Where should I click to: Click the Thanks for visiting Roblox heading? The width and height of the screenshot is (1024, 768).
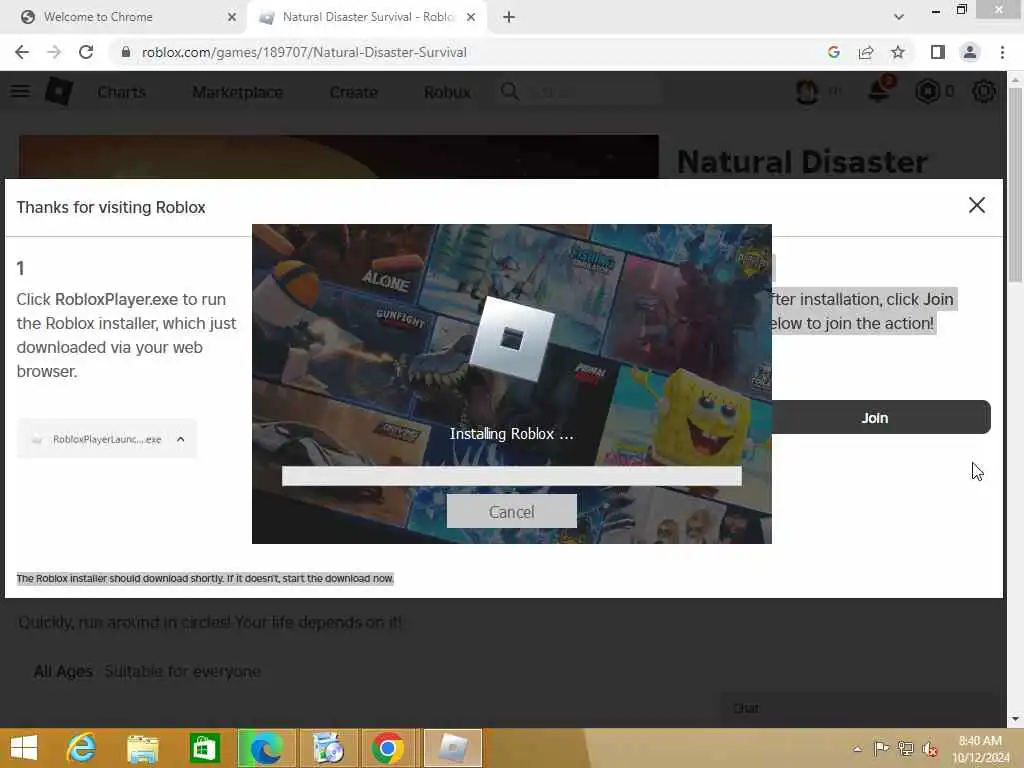click(111, 207)
